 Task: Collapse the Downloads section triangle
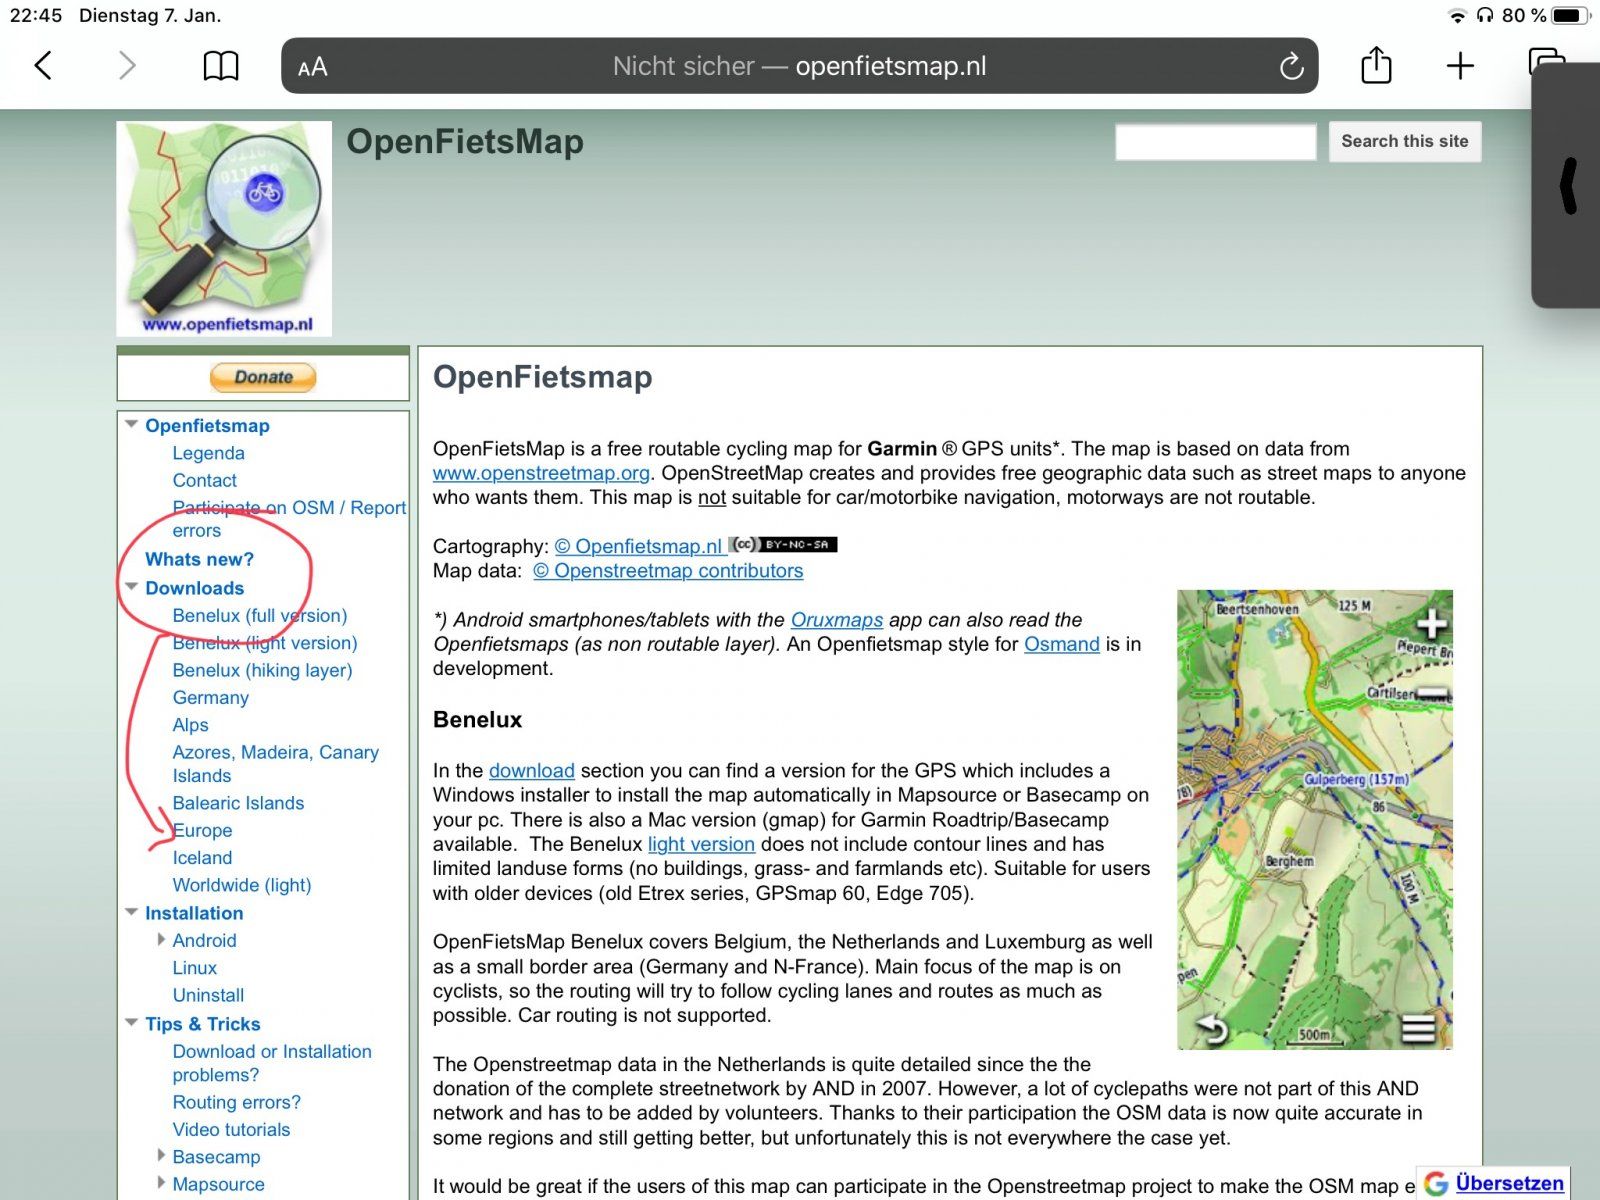click(x=131, y=587)
